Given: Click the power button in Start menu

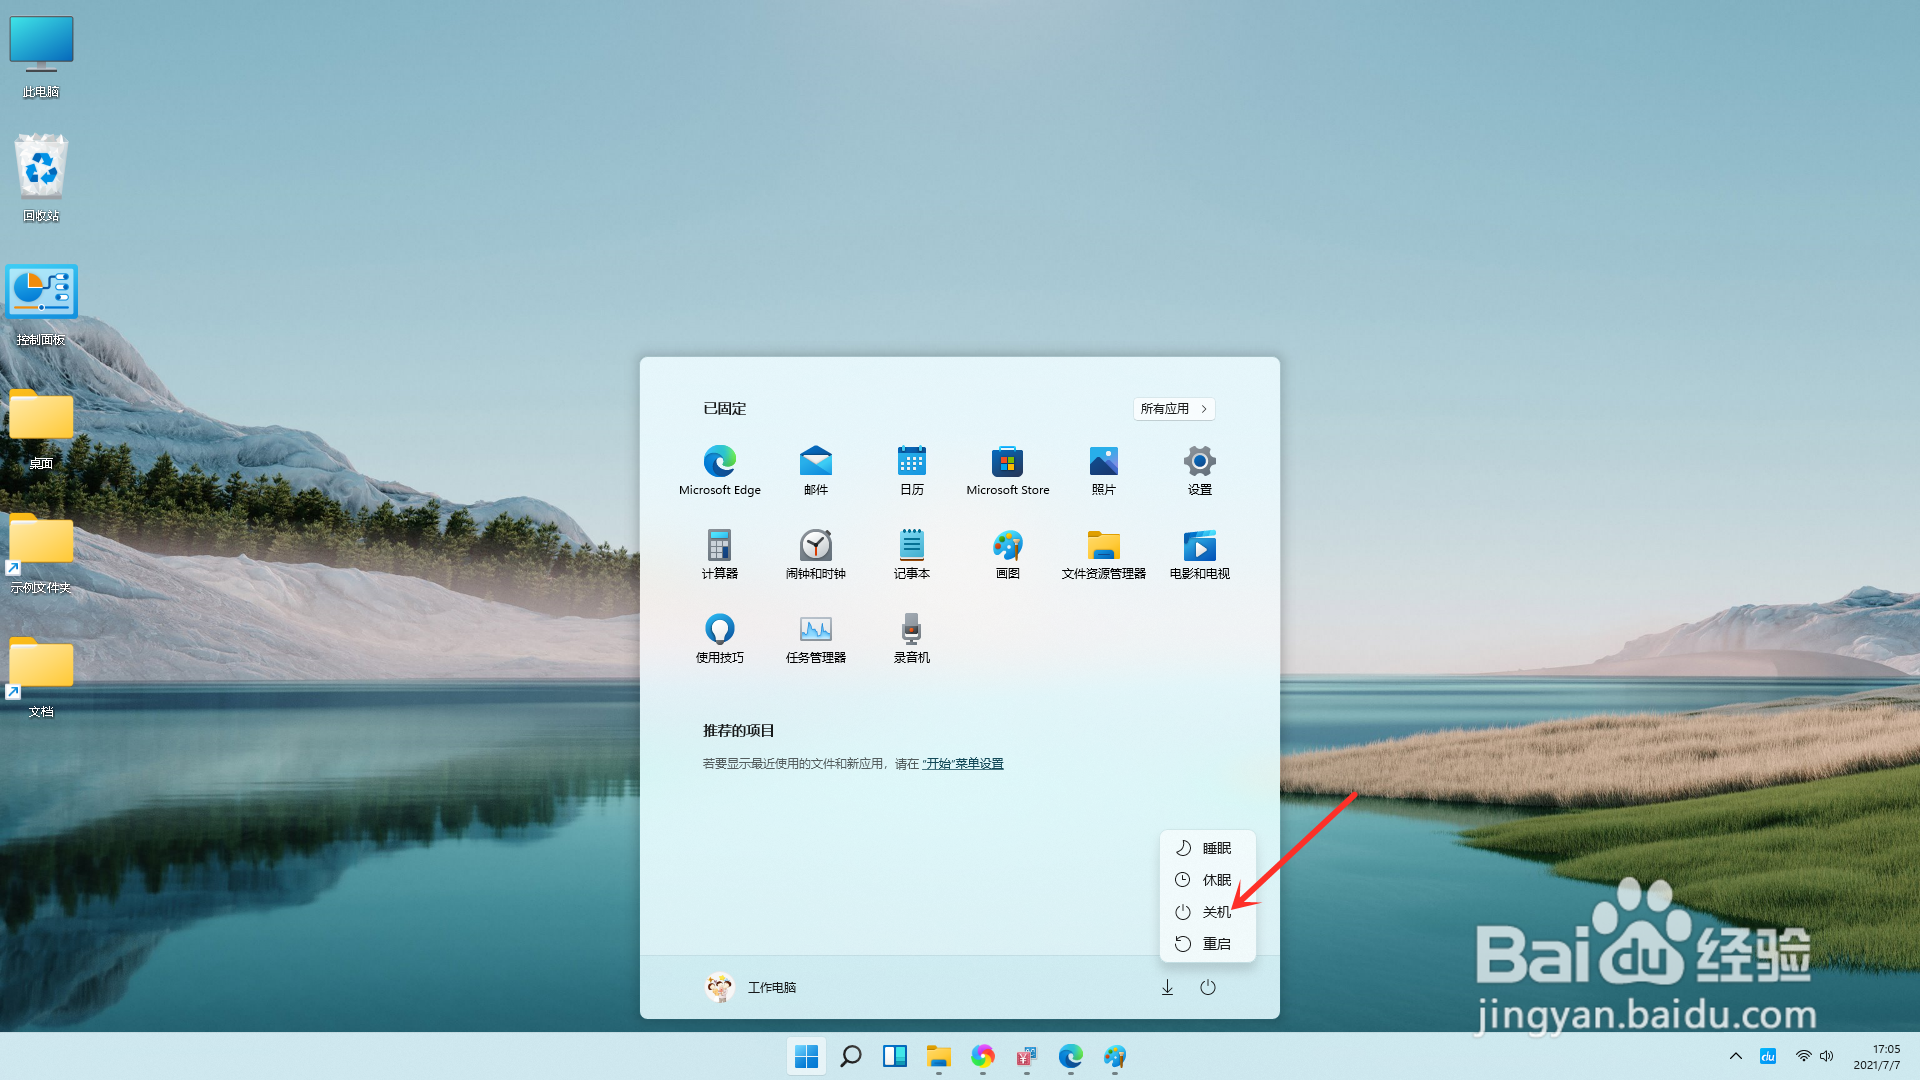Looking at the screenshot, I should (1207, 987).
